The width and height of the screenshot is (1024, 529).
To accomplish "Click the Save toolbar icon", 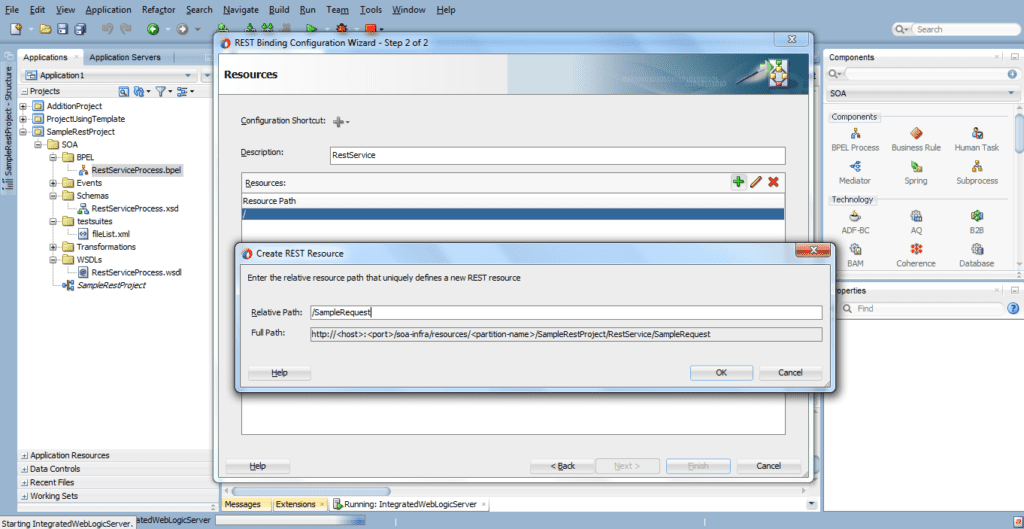I will (63, 29).
